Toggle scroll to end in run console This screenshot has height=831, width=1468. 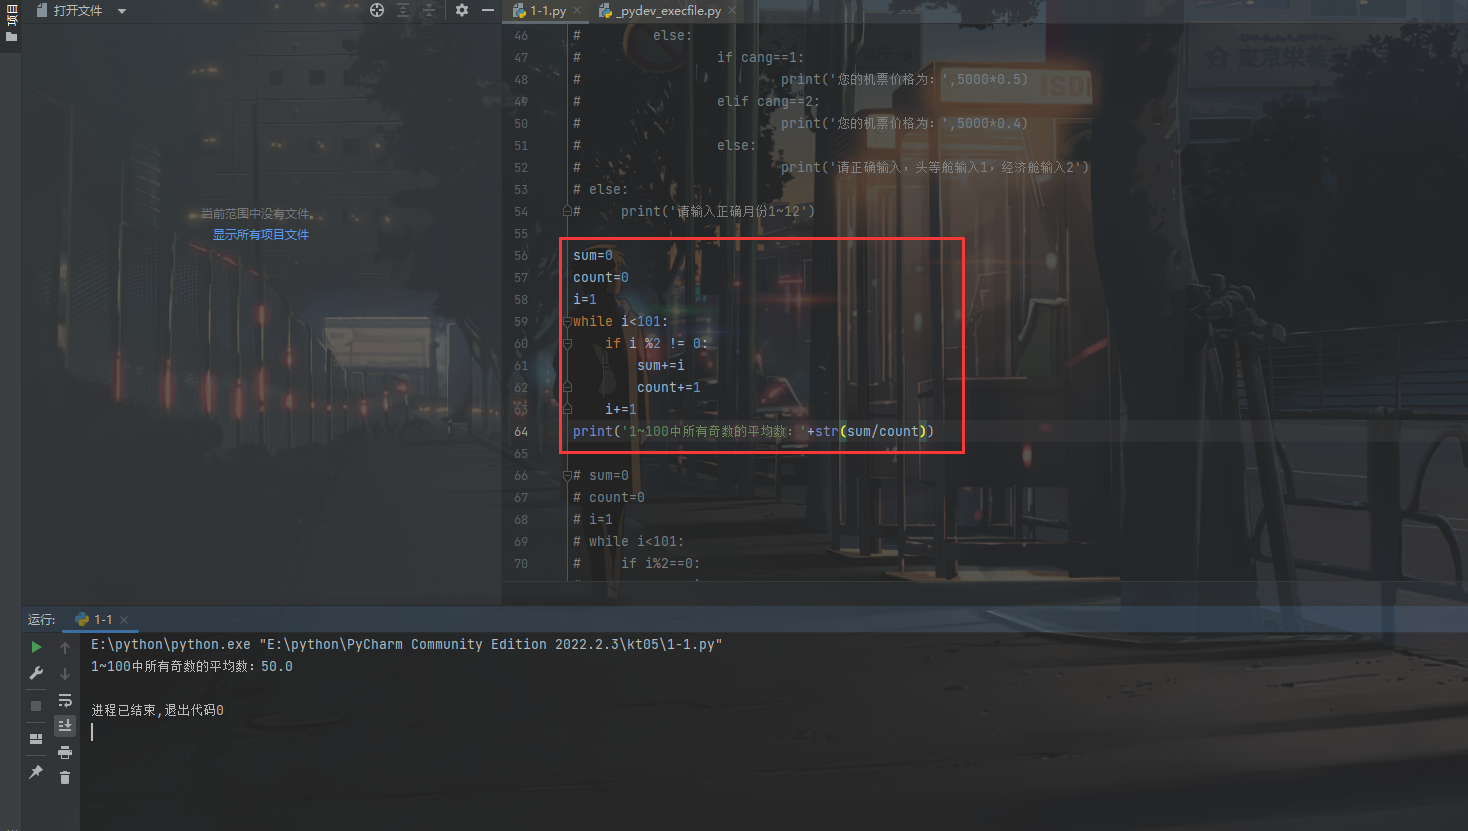tap(65, 725)
